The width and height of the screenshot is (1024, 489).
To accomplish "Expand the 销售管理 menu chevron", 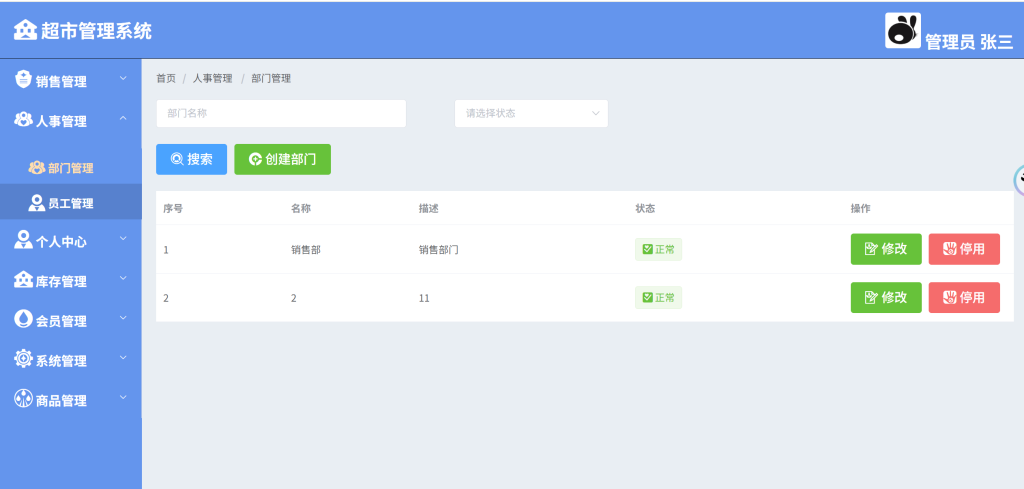I will 123,79.
